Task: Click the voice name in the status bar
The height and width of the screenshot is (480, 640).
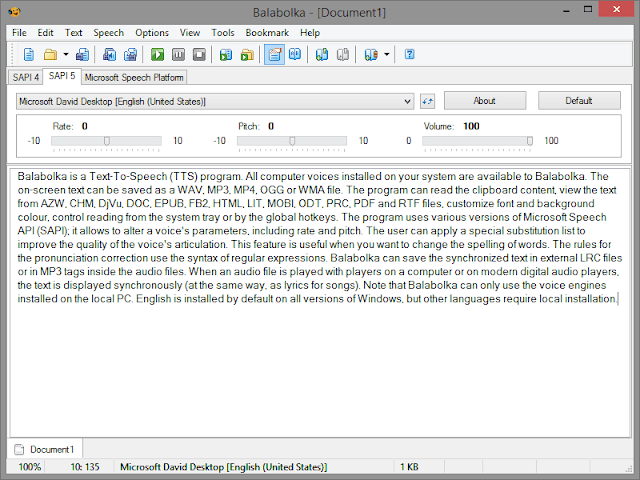Action: pos(223,467)
